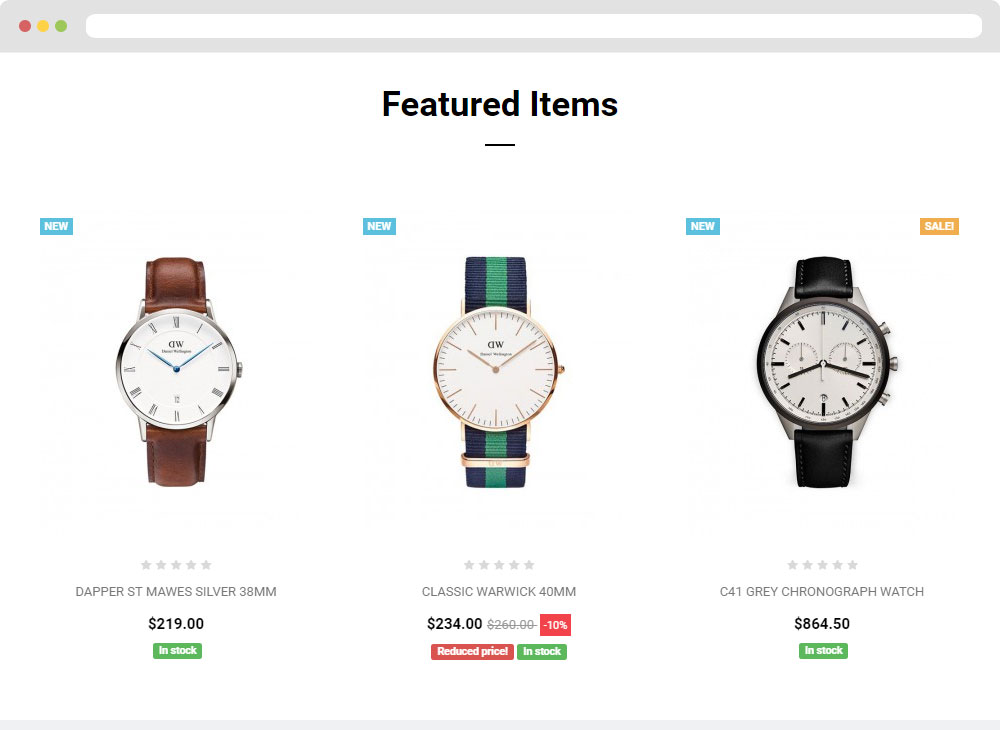Rate the Dapper St Mawes watch five stars
This screenshot has width=1000, height=730.
click(x=207, y=565)
